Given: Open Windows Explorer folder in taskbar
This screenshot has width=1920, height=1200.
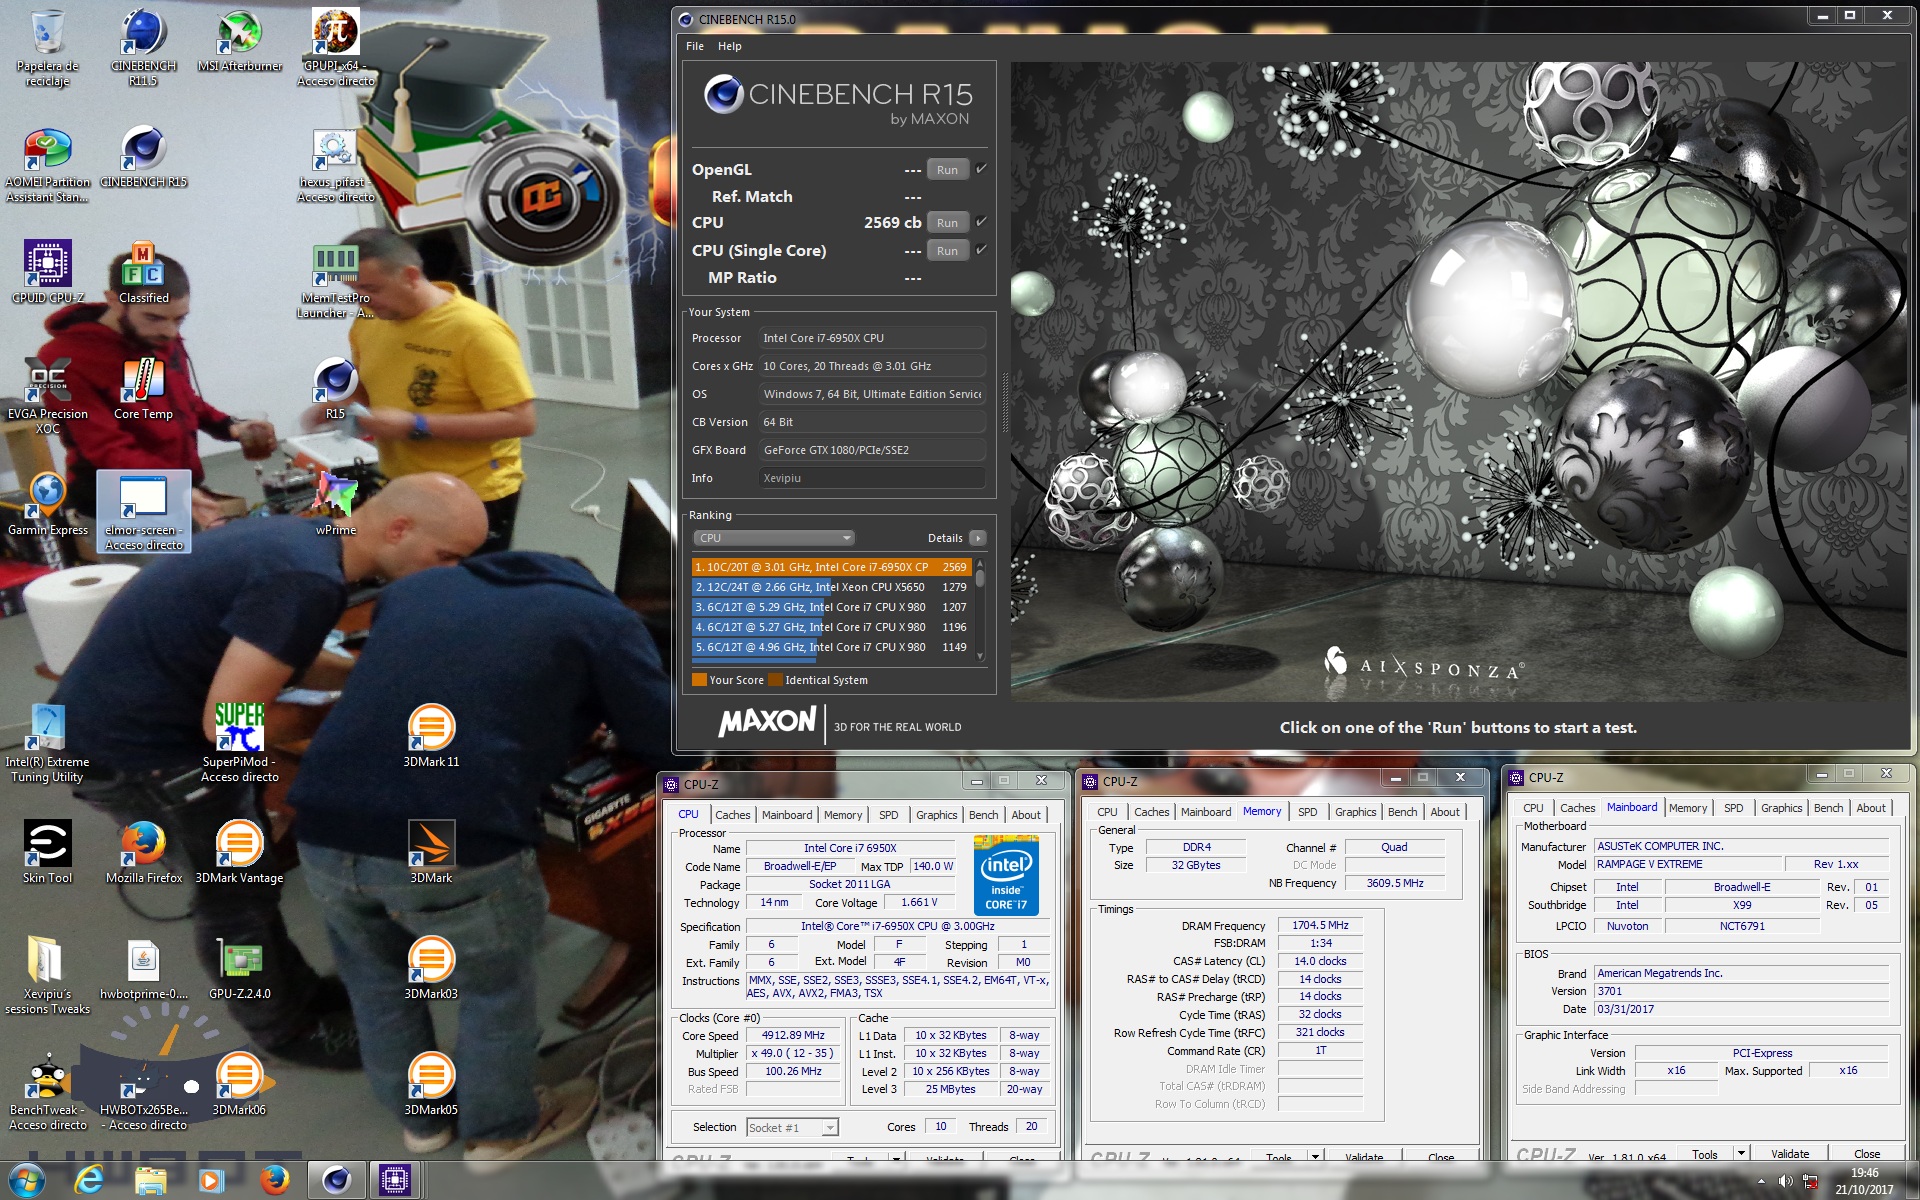Looking at the screenshot, I should [x=150, y=1181].
